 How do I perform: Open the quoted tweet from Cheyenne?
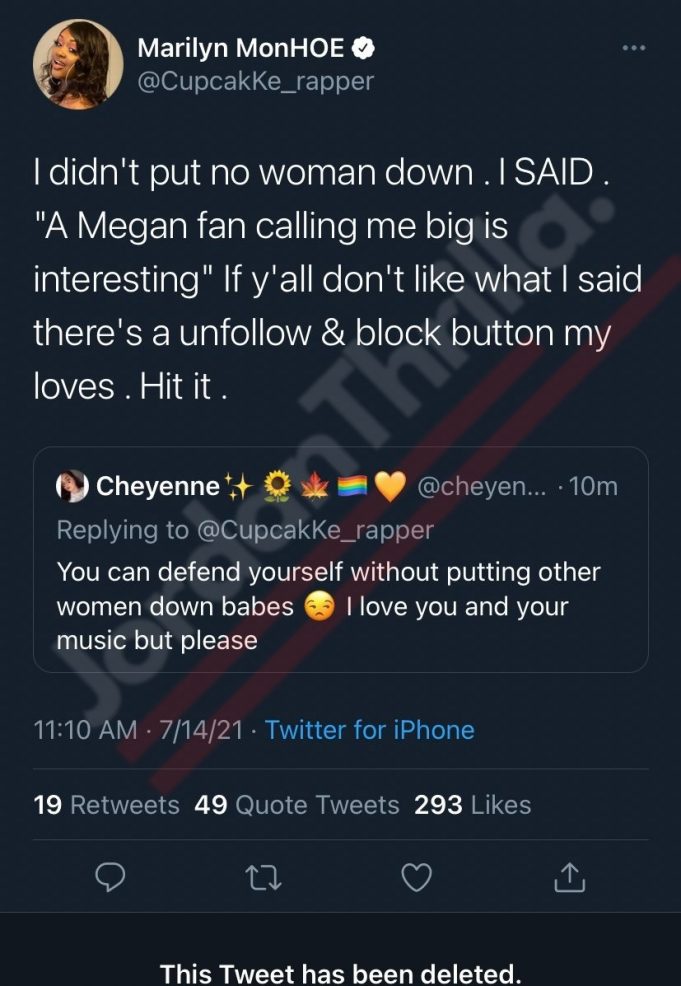coord(340,590)
